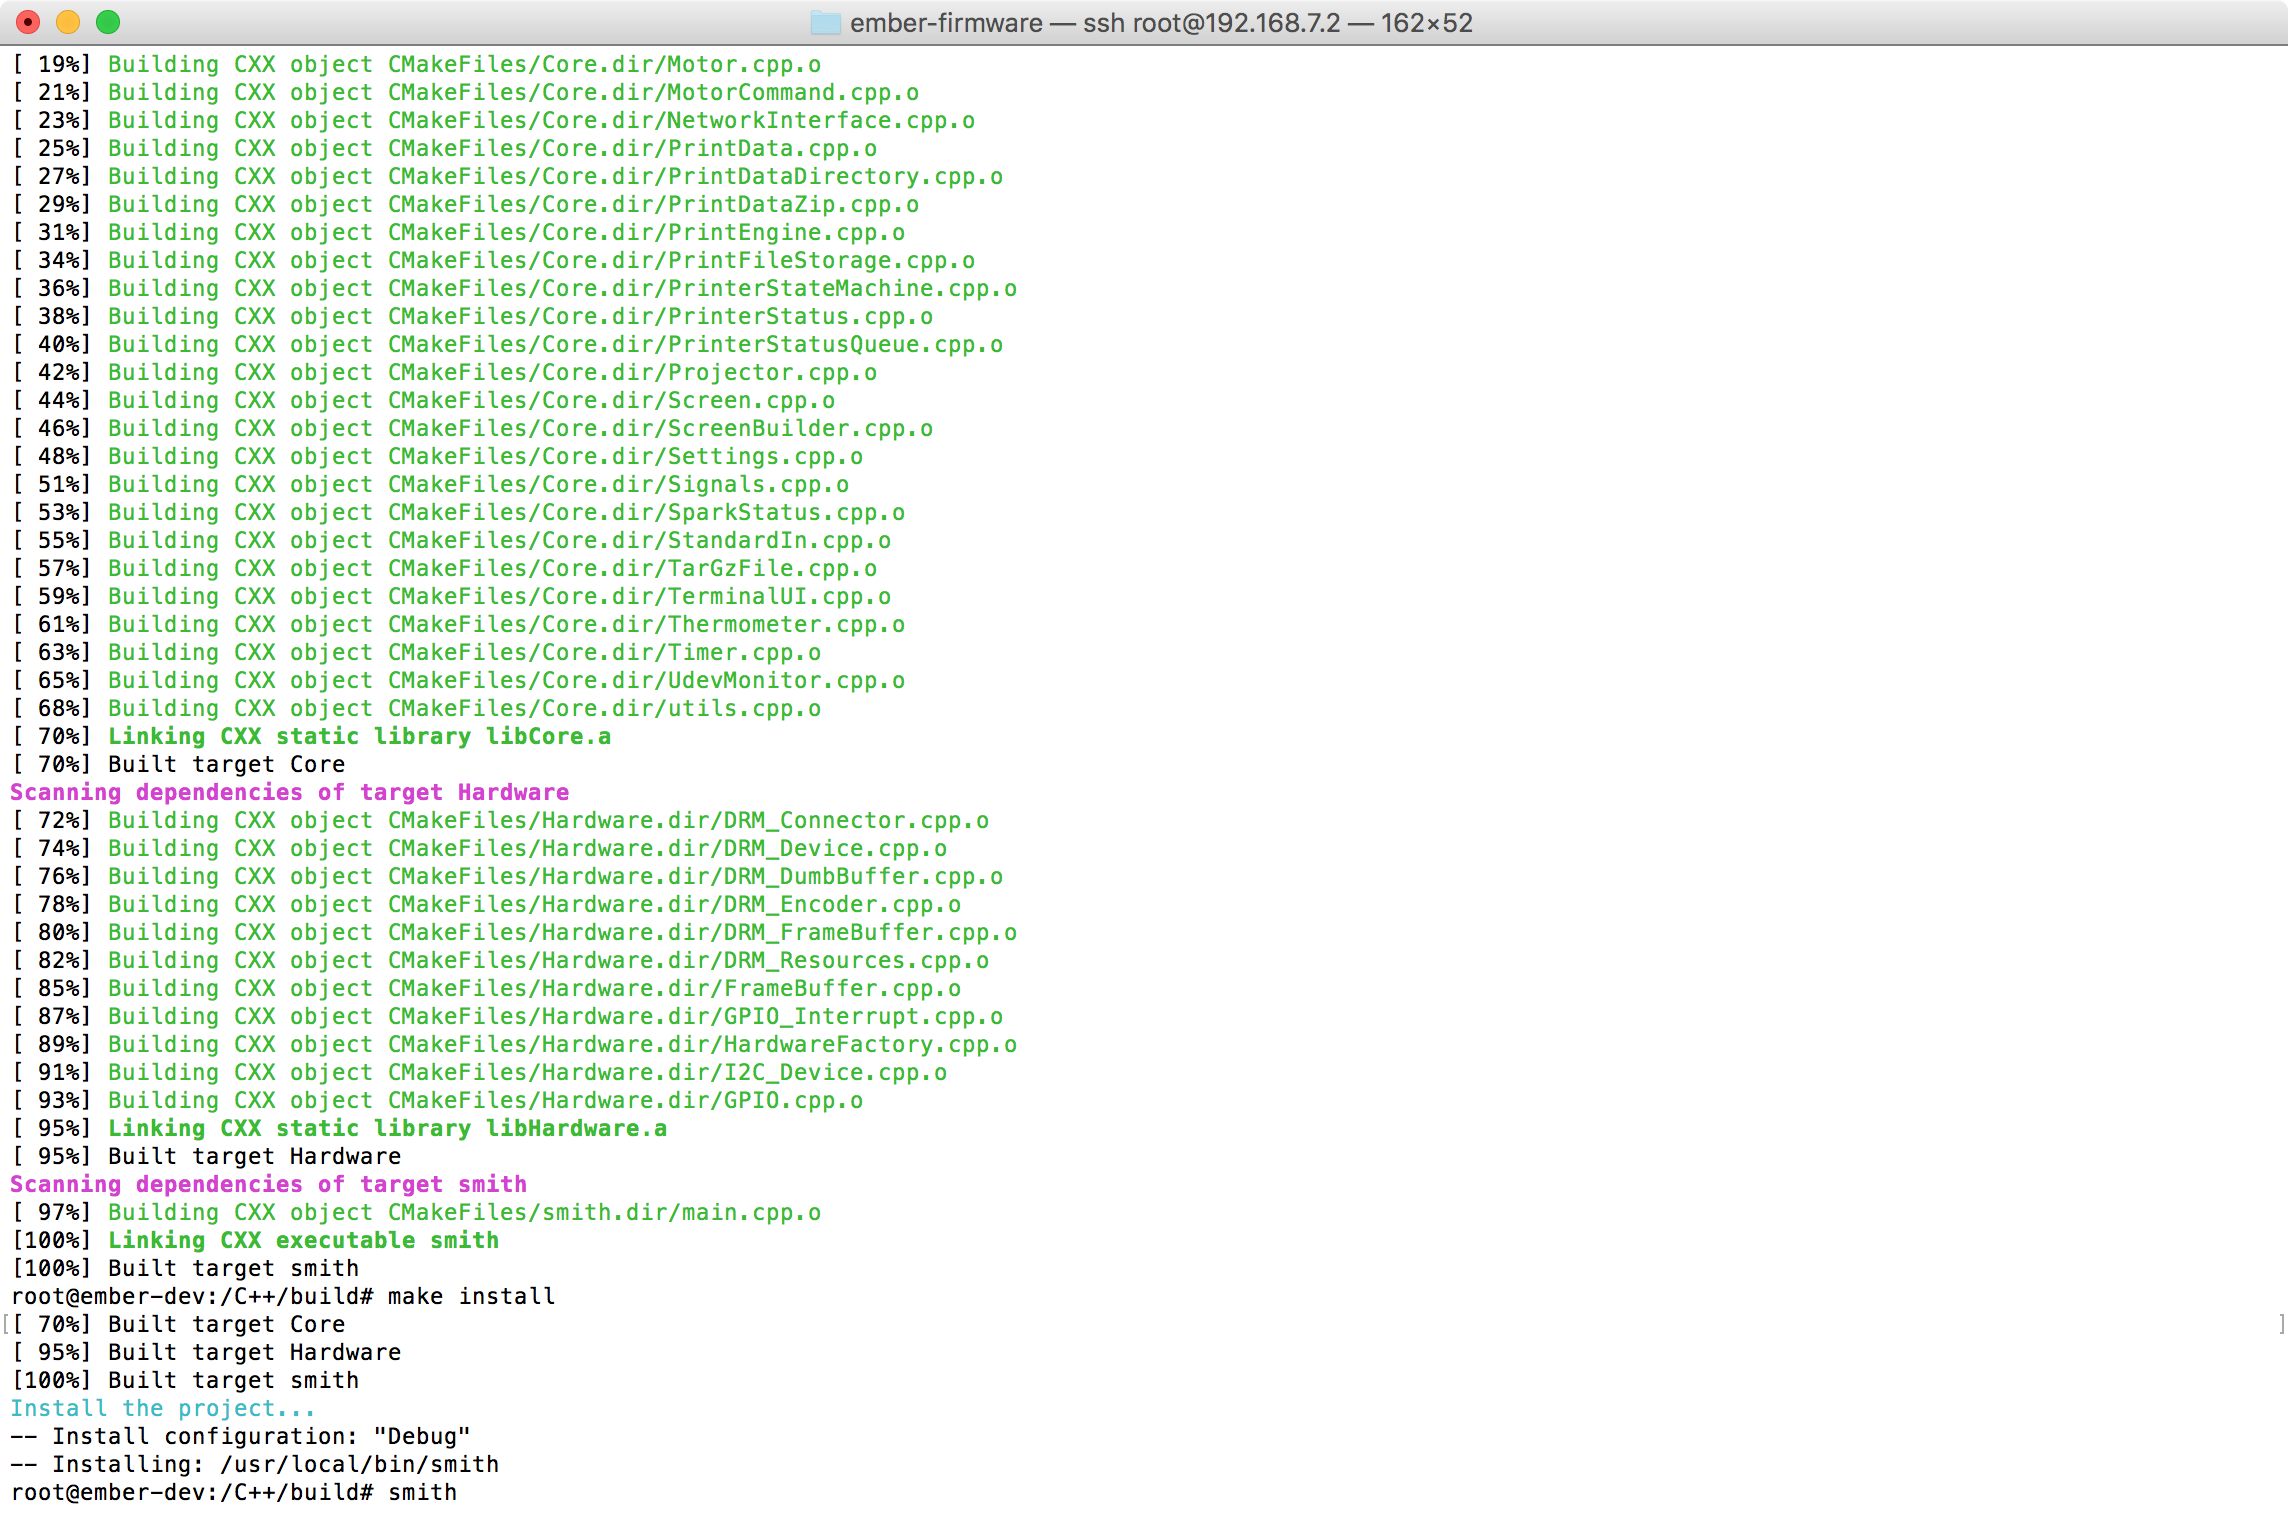The width and height of the screenshot is (2288, 1516).
Task: Click the last prompt line running smith
Action: pos(234,1492)
